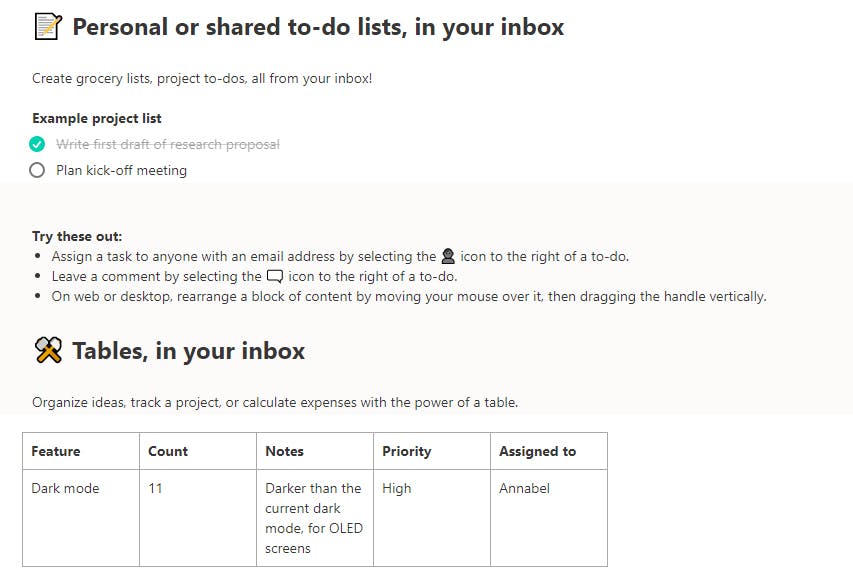Uncheck the completed research proposal to-do
Image resolution: width=853 pixels, height=581 pixels.
[38, 144]
